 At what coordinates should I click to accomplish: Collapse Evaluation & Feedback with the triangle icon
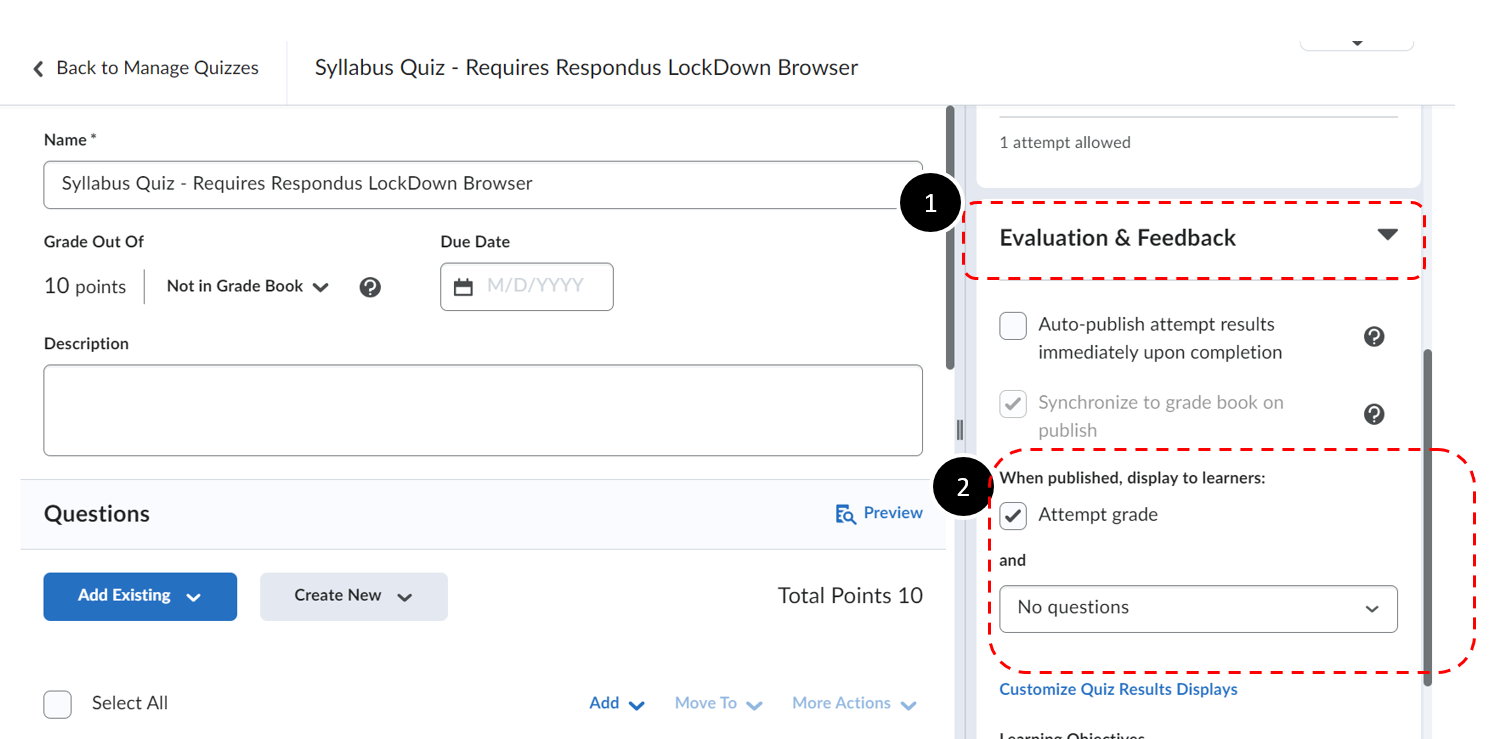pyautogui.click(x=1387, y=235)
